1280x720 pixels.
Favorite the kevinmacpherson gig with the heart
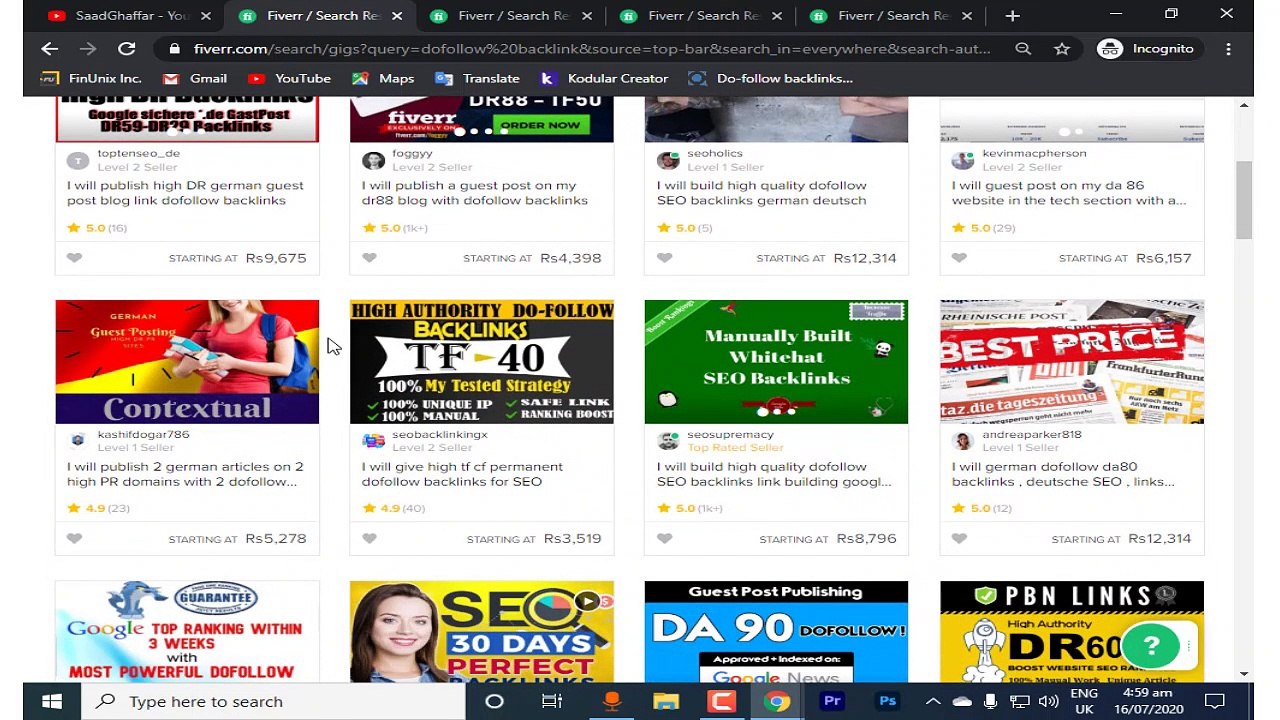pyautogui.click(x=960, y=258)
